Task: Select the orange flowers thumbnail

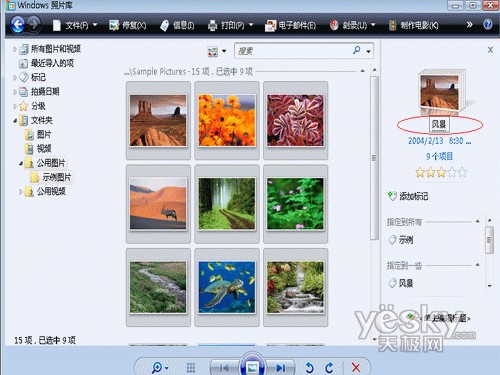Action: tap(227, 120)
